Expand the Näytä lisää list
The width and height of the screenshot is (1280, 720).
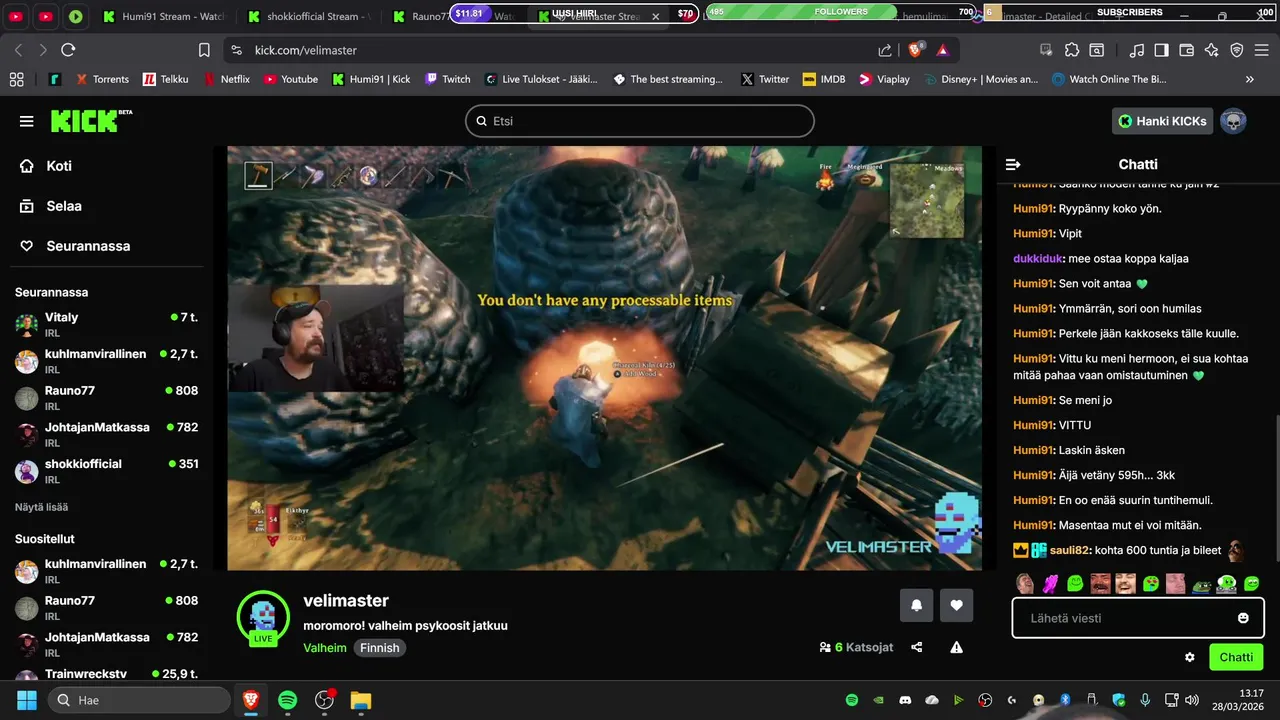pyautogui.click(x=41, y=507)
